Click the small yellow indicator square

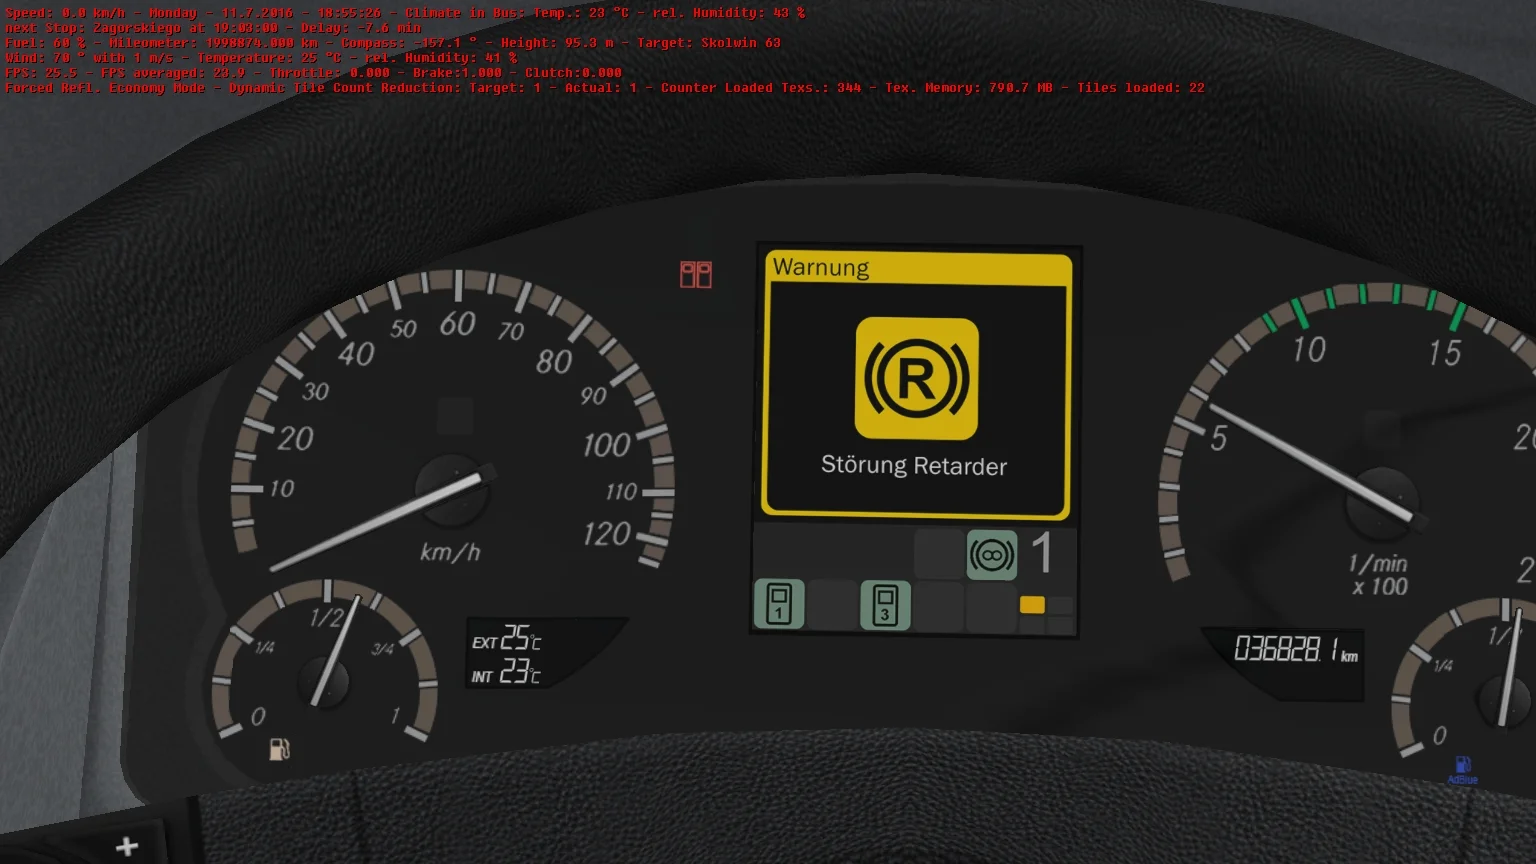click(x=1032, y=605)
